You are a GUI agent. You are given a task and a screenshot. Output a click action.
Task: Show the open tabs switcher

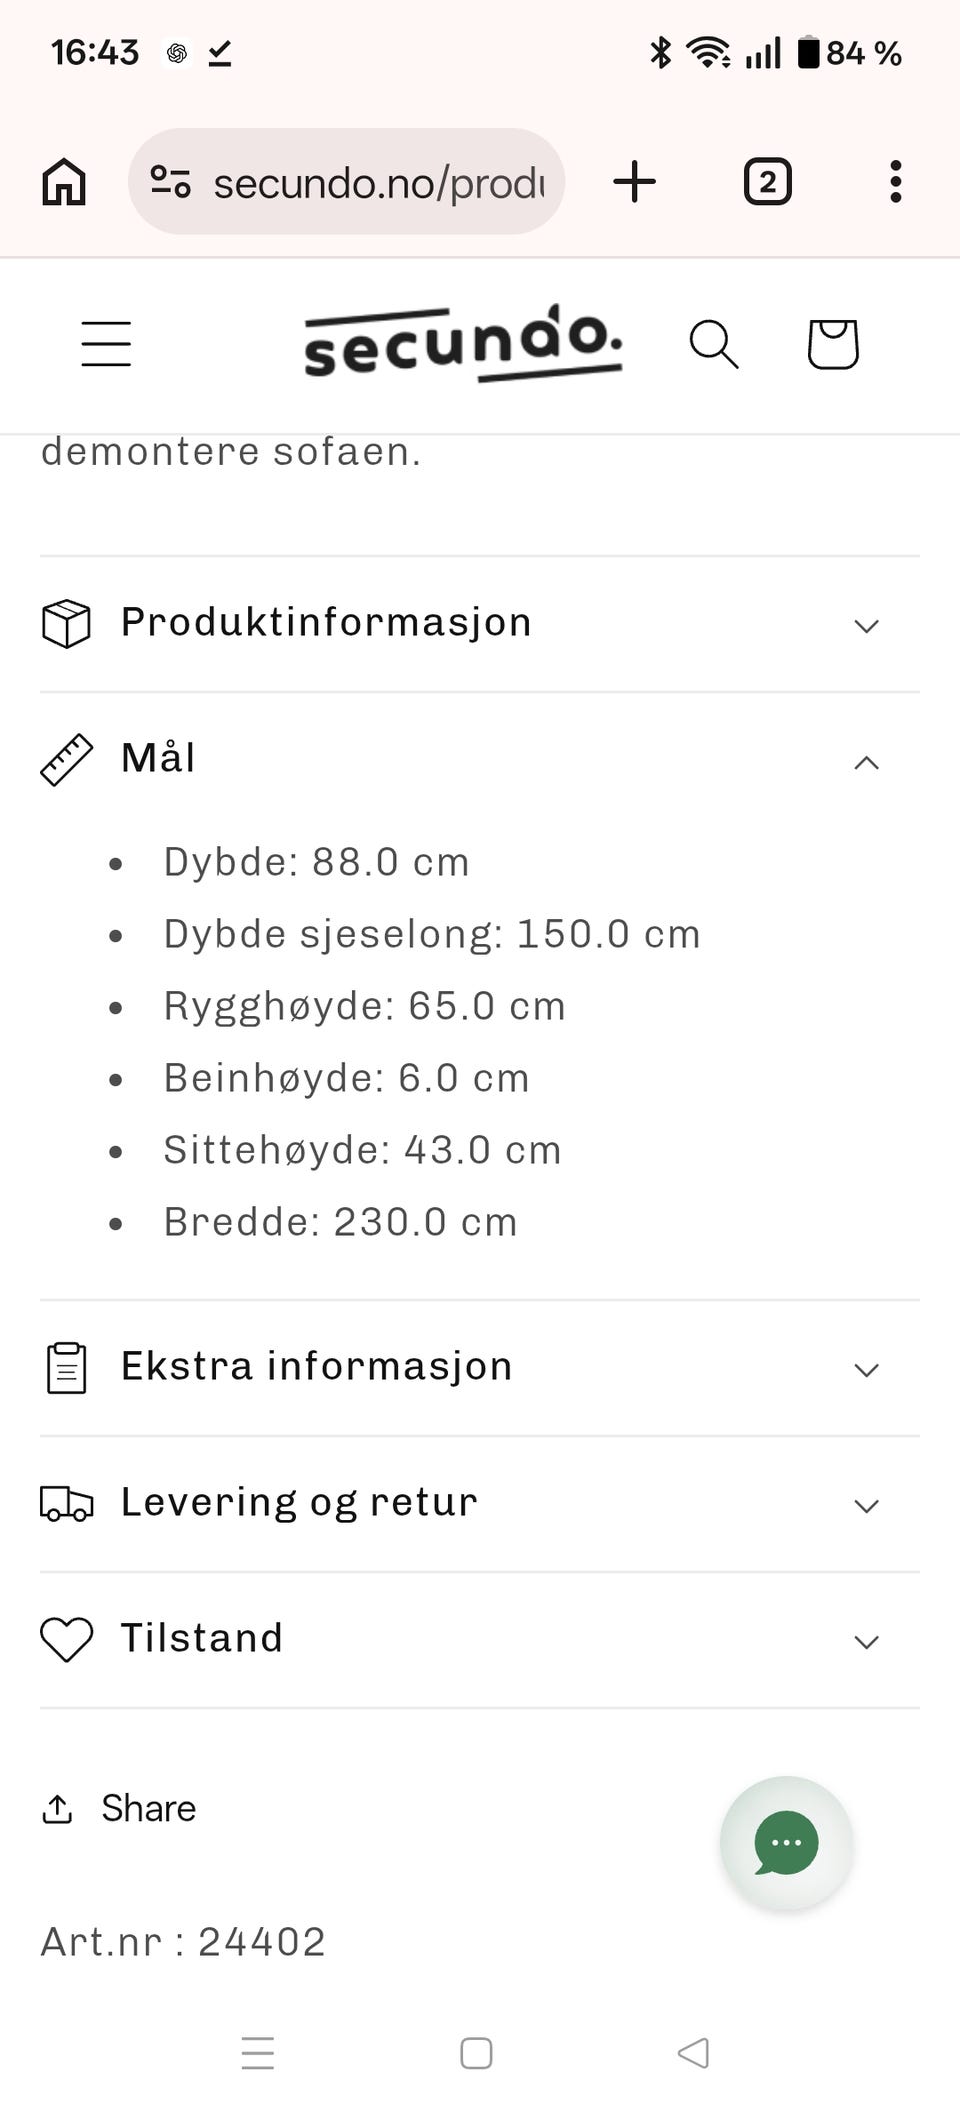click(767, 182)
